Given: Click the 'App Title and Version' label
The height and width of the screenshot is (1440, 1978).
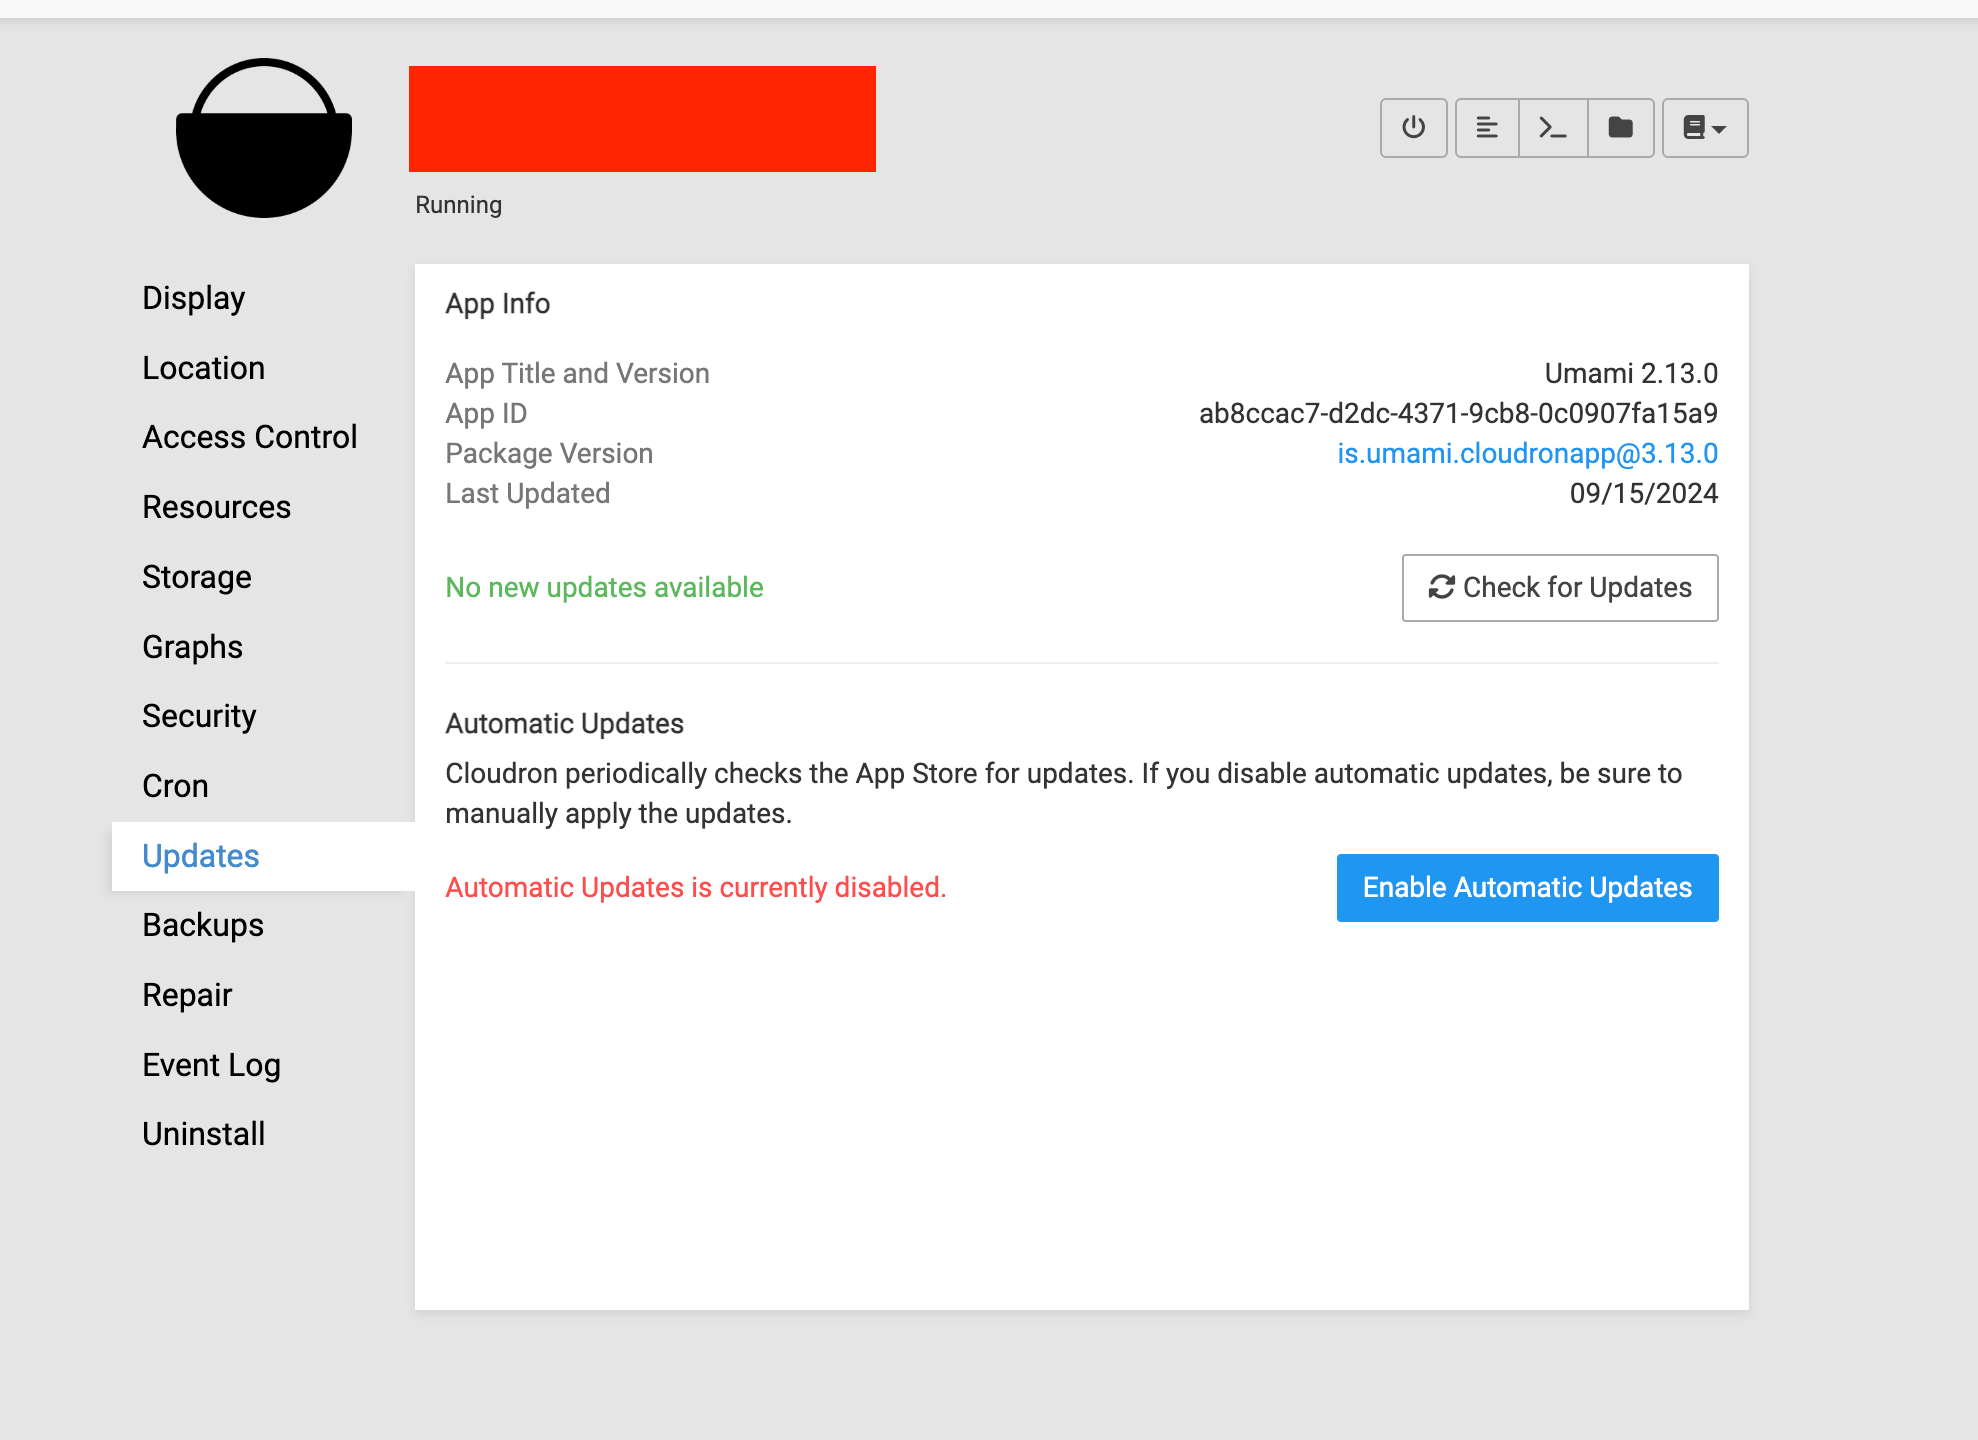Looking at the screenshot, I should [x=578, y=373].
